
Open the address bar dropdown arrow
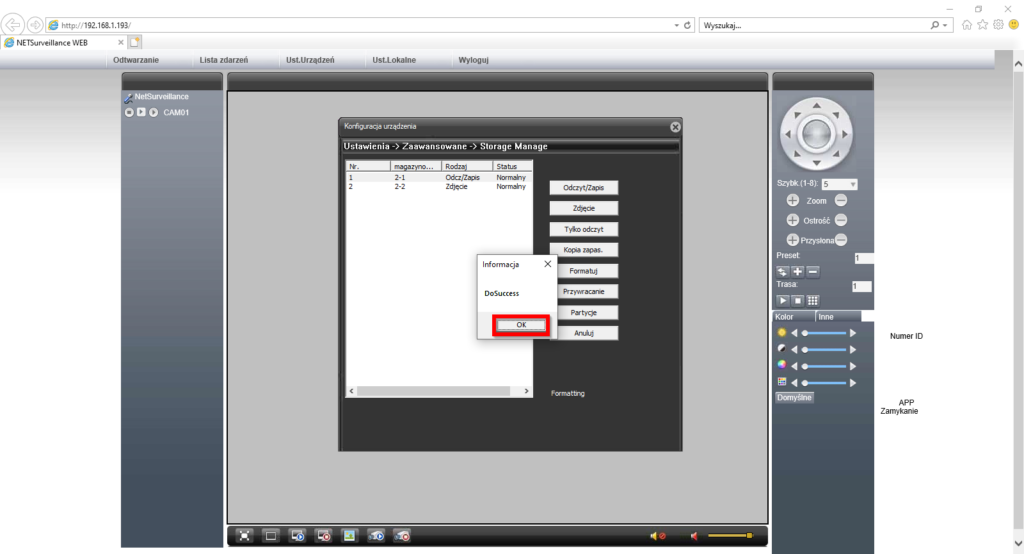pos(676,24)
